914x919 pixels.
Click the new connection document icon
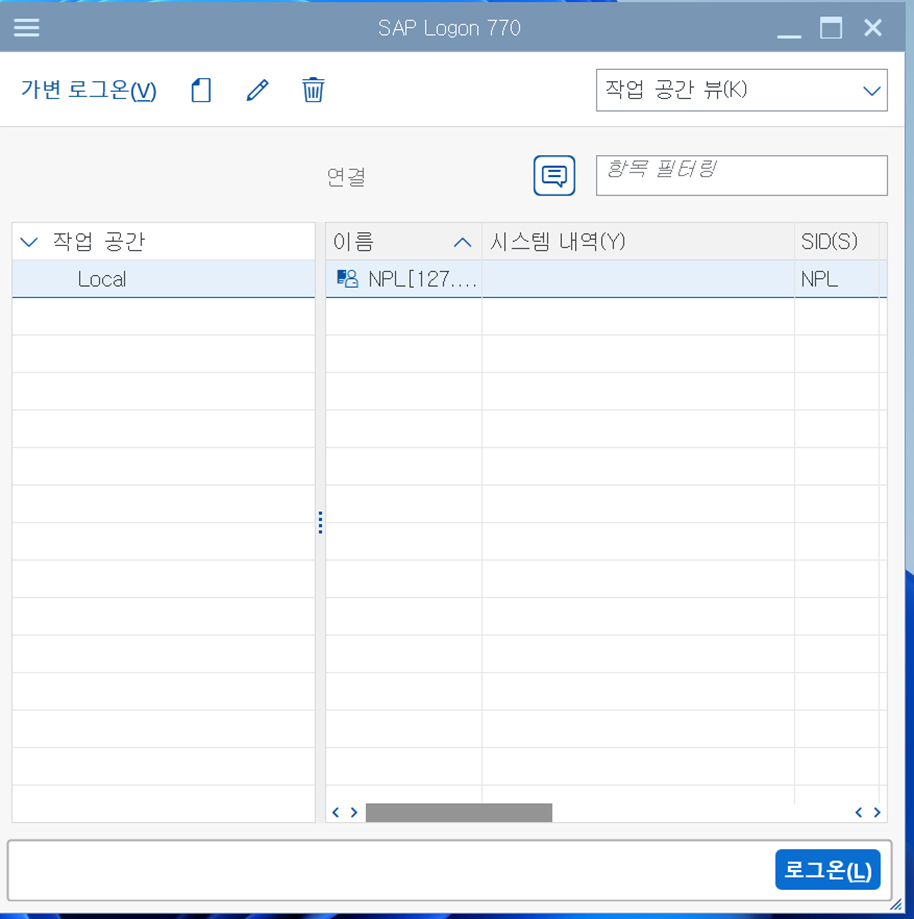(x=201, y=90)
